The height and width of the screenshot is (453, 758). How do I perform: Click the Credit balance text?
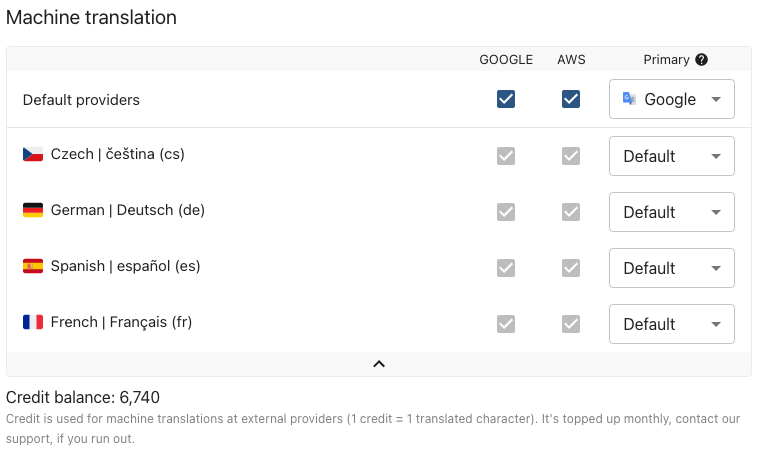(83, 397)
